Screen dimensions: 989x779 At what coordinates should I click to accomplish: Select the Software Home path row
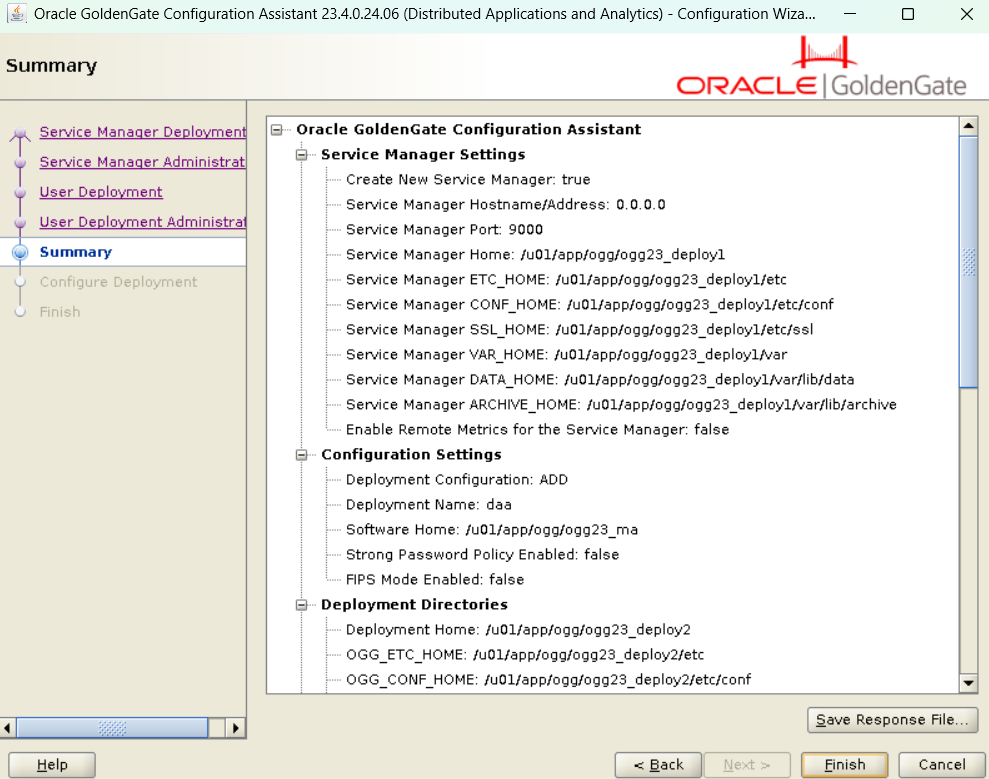click(x=491, y=530)
